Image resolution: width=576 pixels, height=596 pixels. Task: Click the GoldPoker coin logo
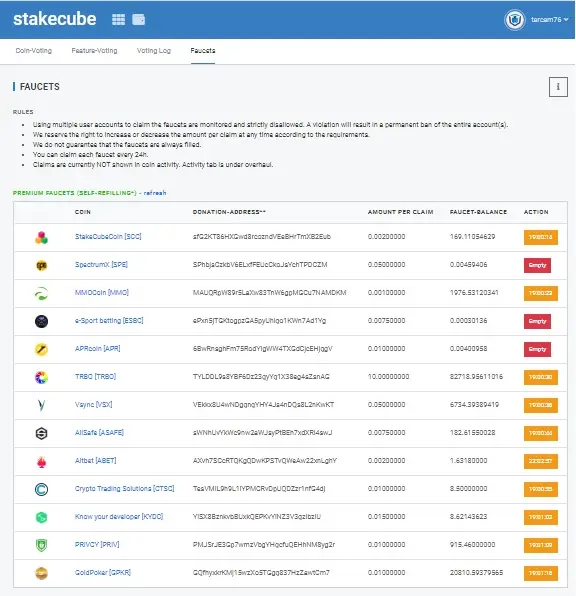41,573
